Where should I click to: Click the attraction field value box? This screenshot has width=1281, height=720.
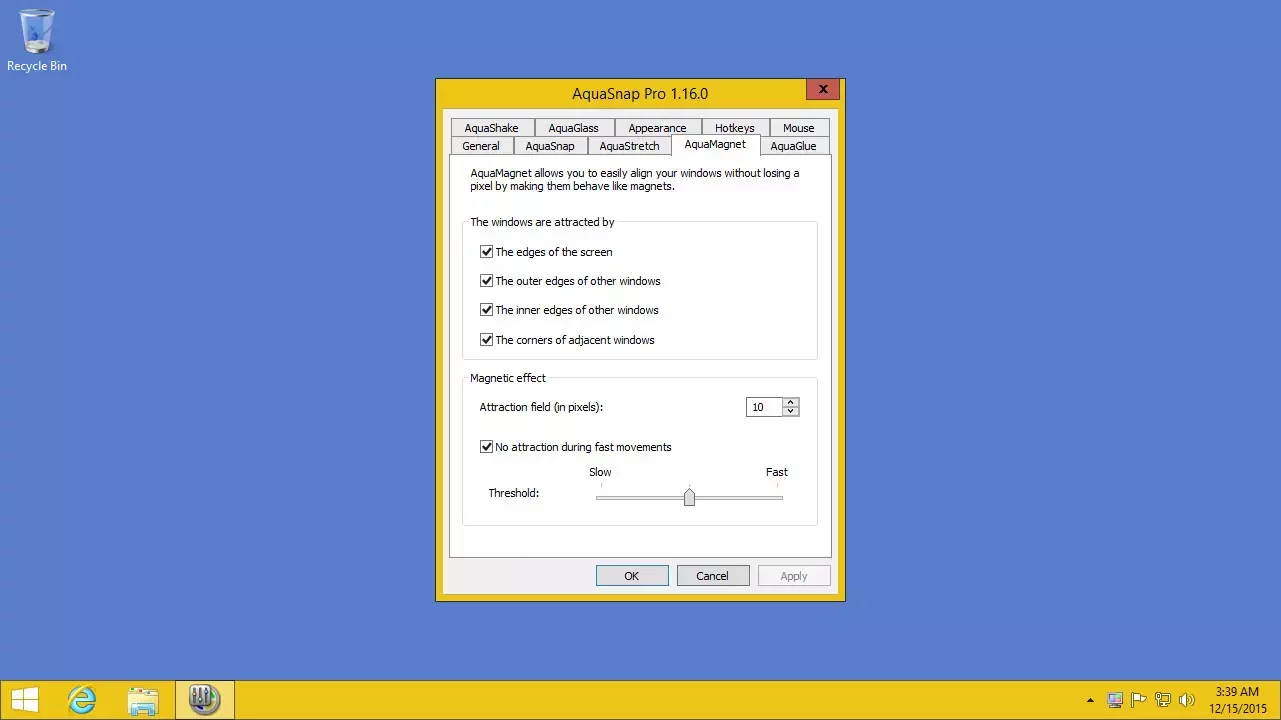(764, 407)
